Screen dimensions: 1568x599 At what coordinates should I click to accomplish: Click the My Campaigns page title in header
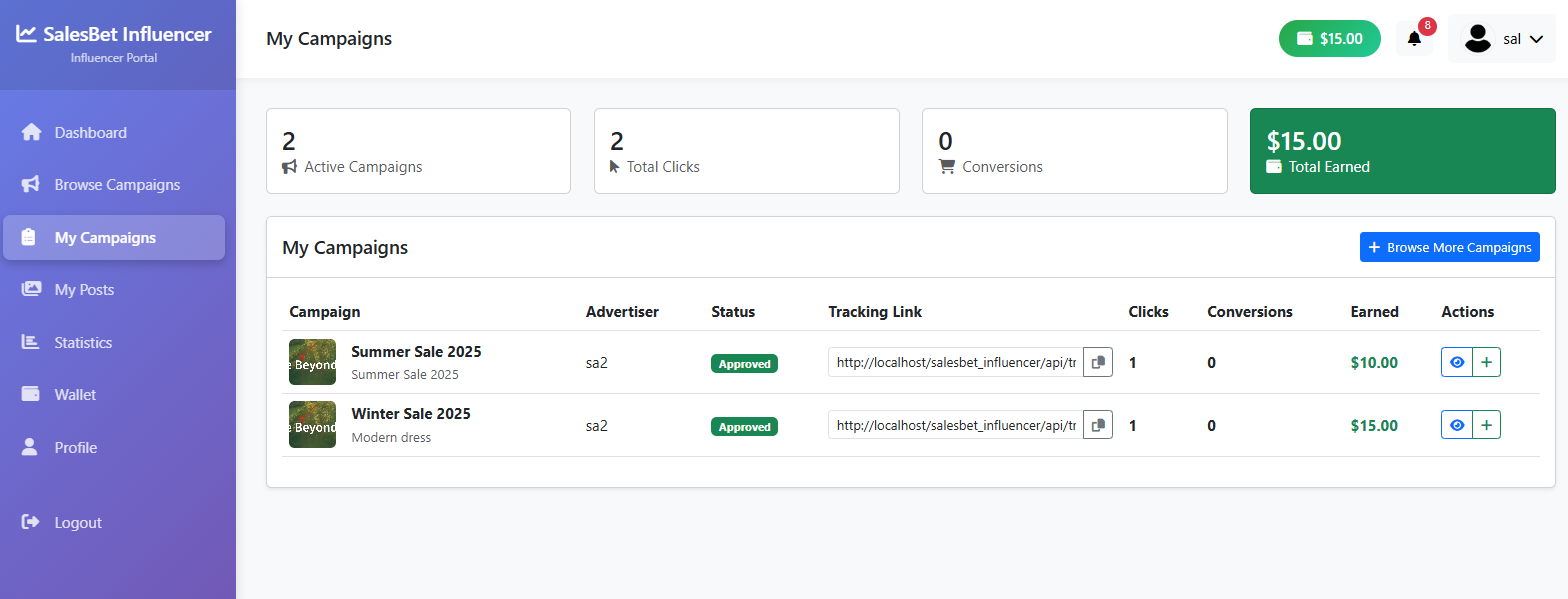click(x=329, y=39)
